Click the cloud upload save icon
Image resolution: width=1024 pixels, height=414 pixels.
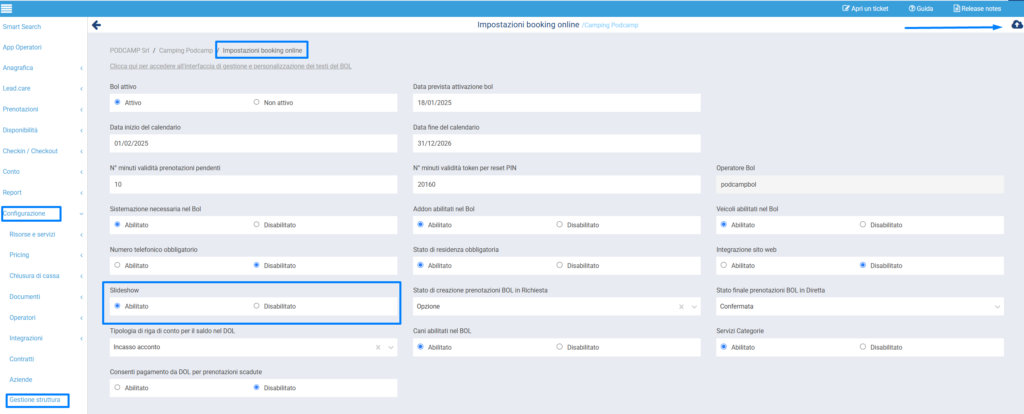1016,25
